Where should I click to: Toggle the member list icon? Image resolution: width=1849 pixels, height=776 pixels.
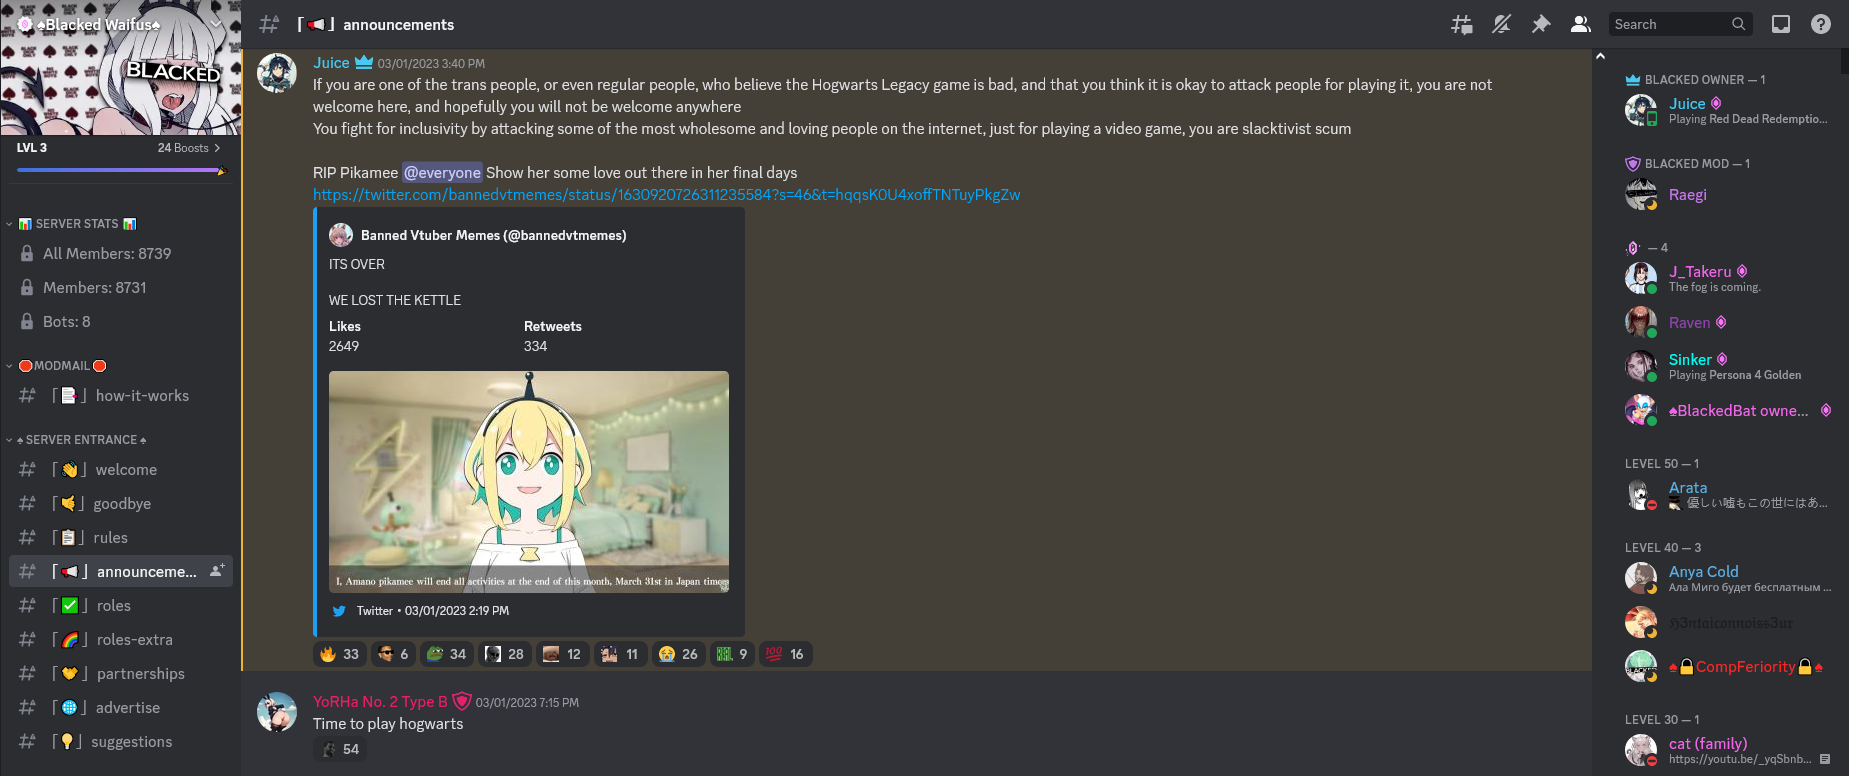click(x=1581, y=24)
